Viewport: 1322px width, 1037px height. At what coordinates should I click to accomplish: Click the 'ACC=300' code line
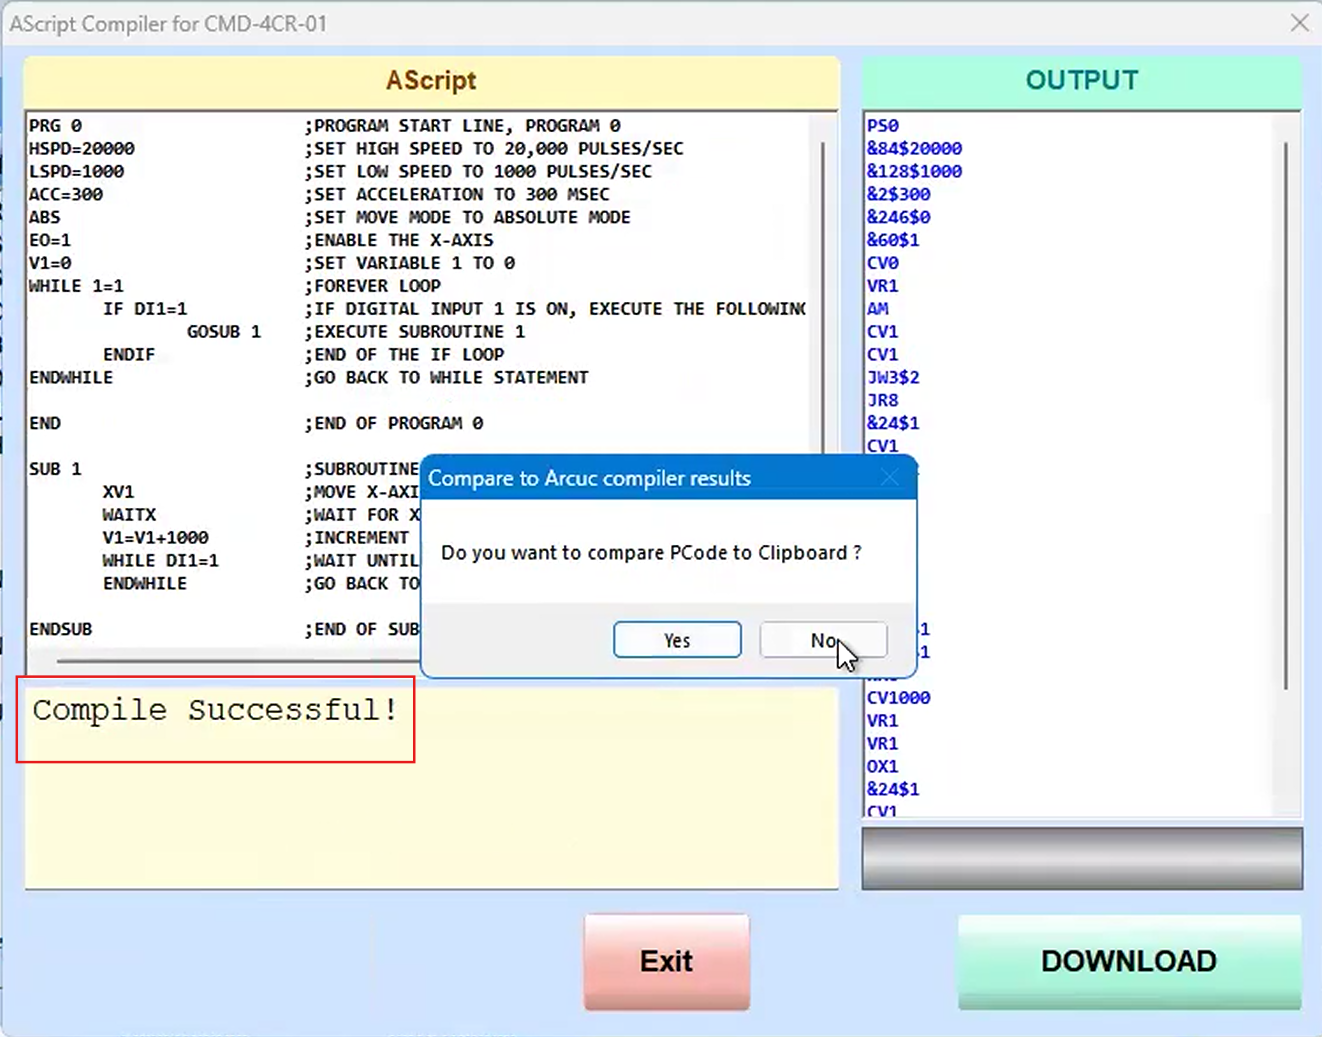click(x=65, y=195)
